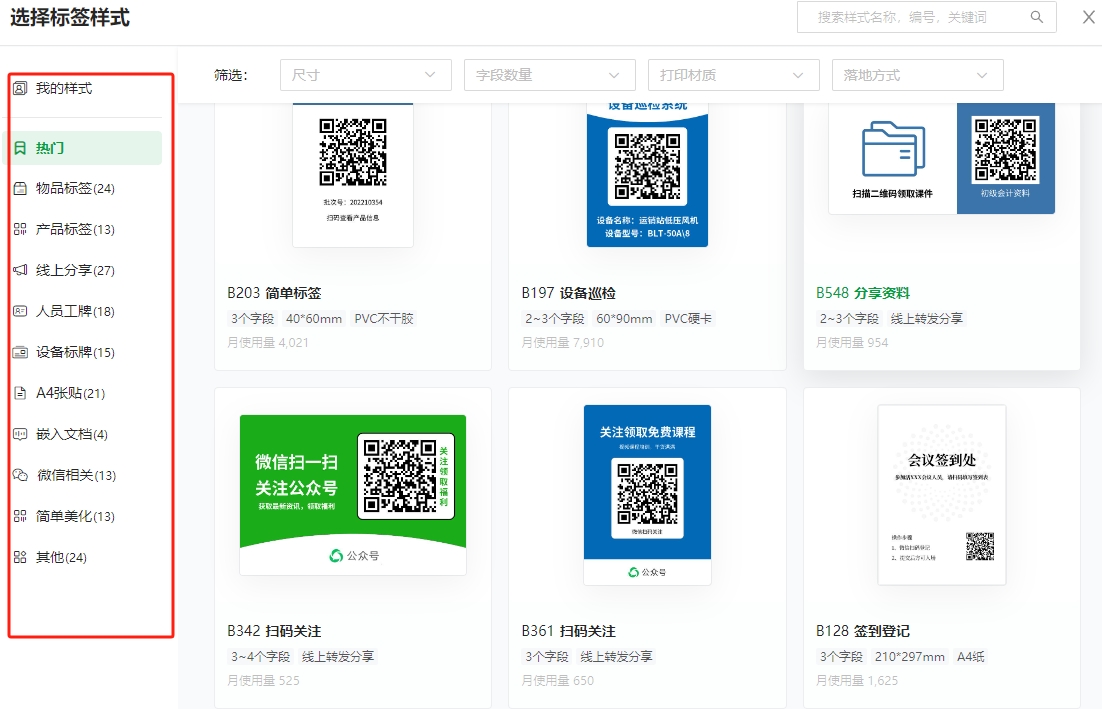This screenshot has width=1102, height=709.
Task: Open 微信相关(13) category
Action: coord(77,475)
